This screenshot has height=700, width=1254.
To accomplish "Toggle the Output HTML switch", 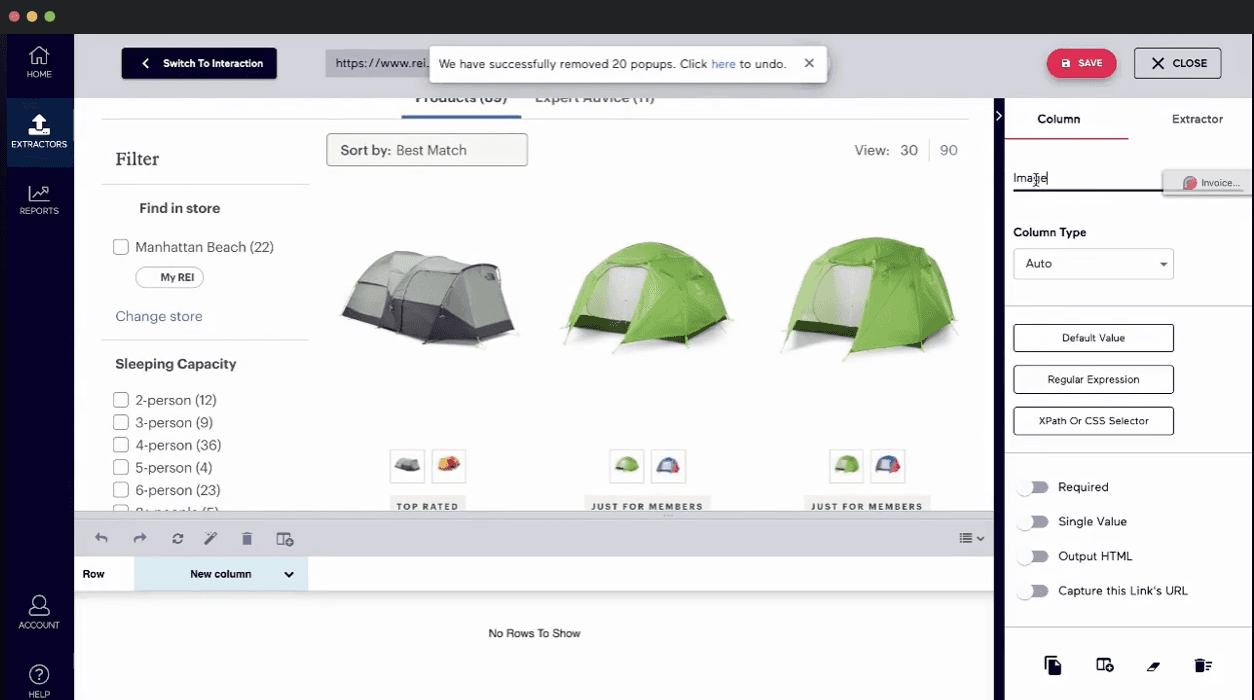I will pos(1033,556).
